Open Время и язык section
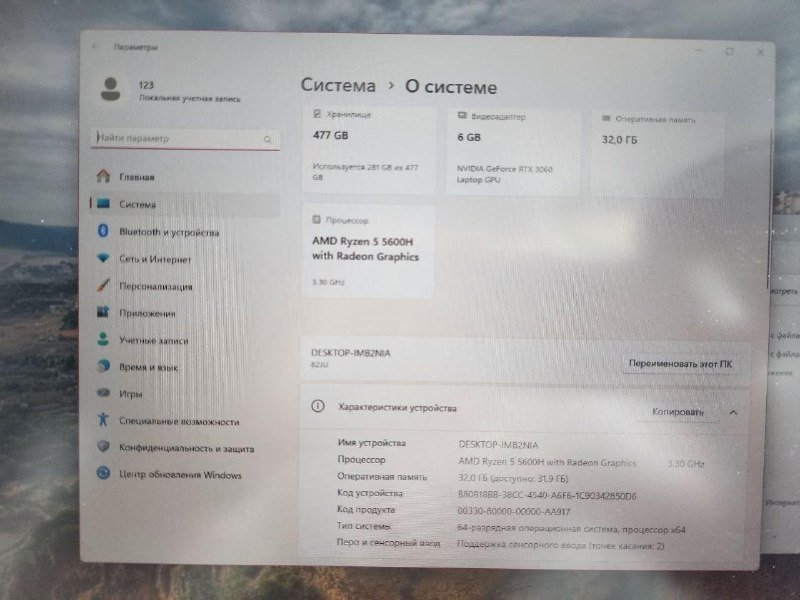Image resolution: width=800 pixels, height=600 pixels. (185, 367)
